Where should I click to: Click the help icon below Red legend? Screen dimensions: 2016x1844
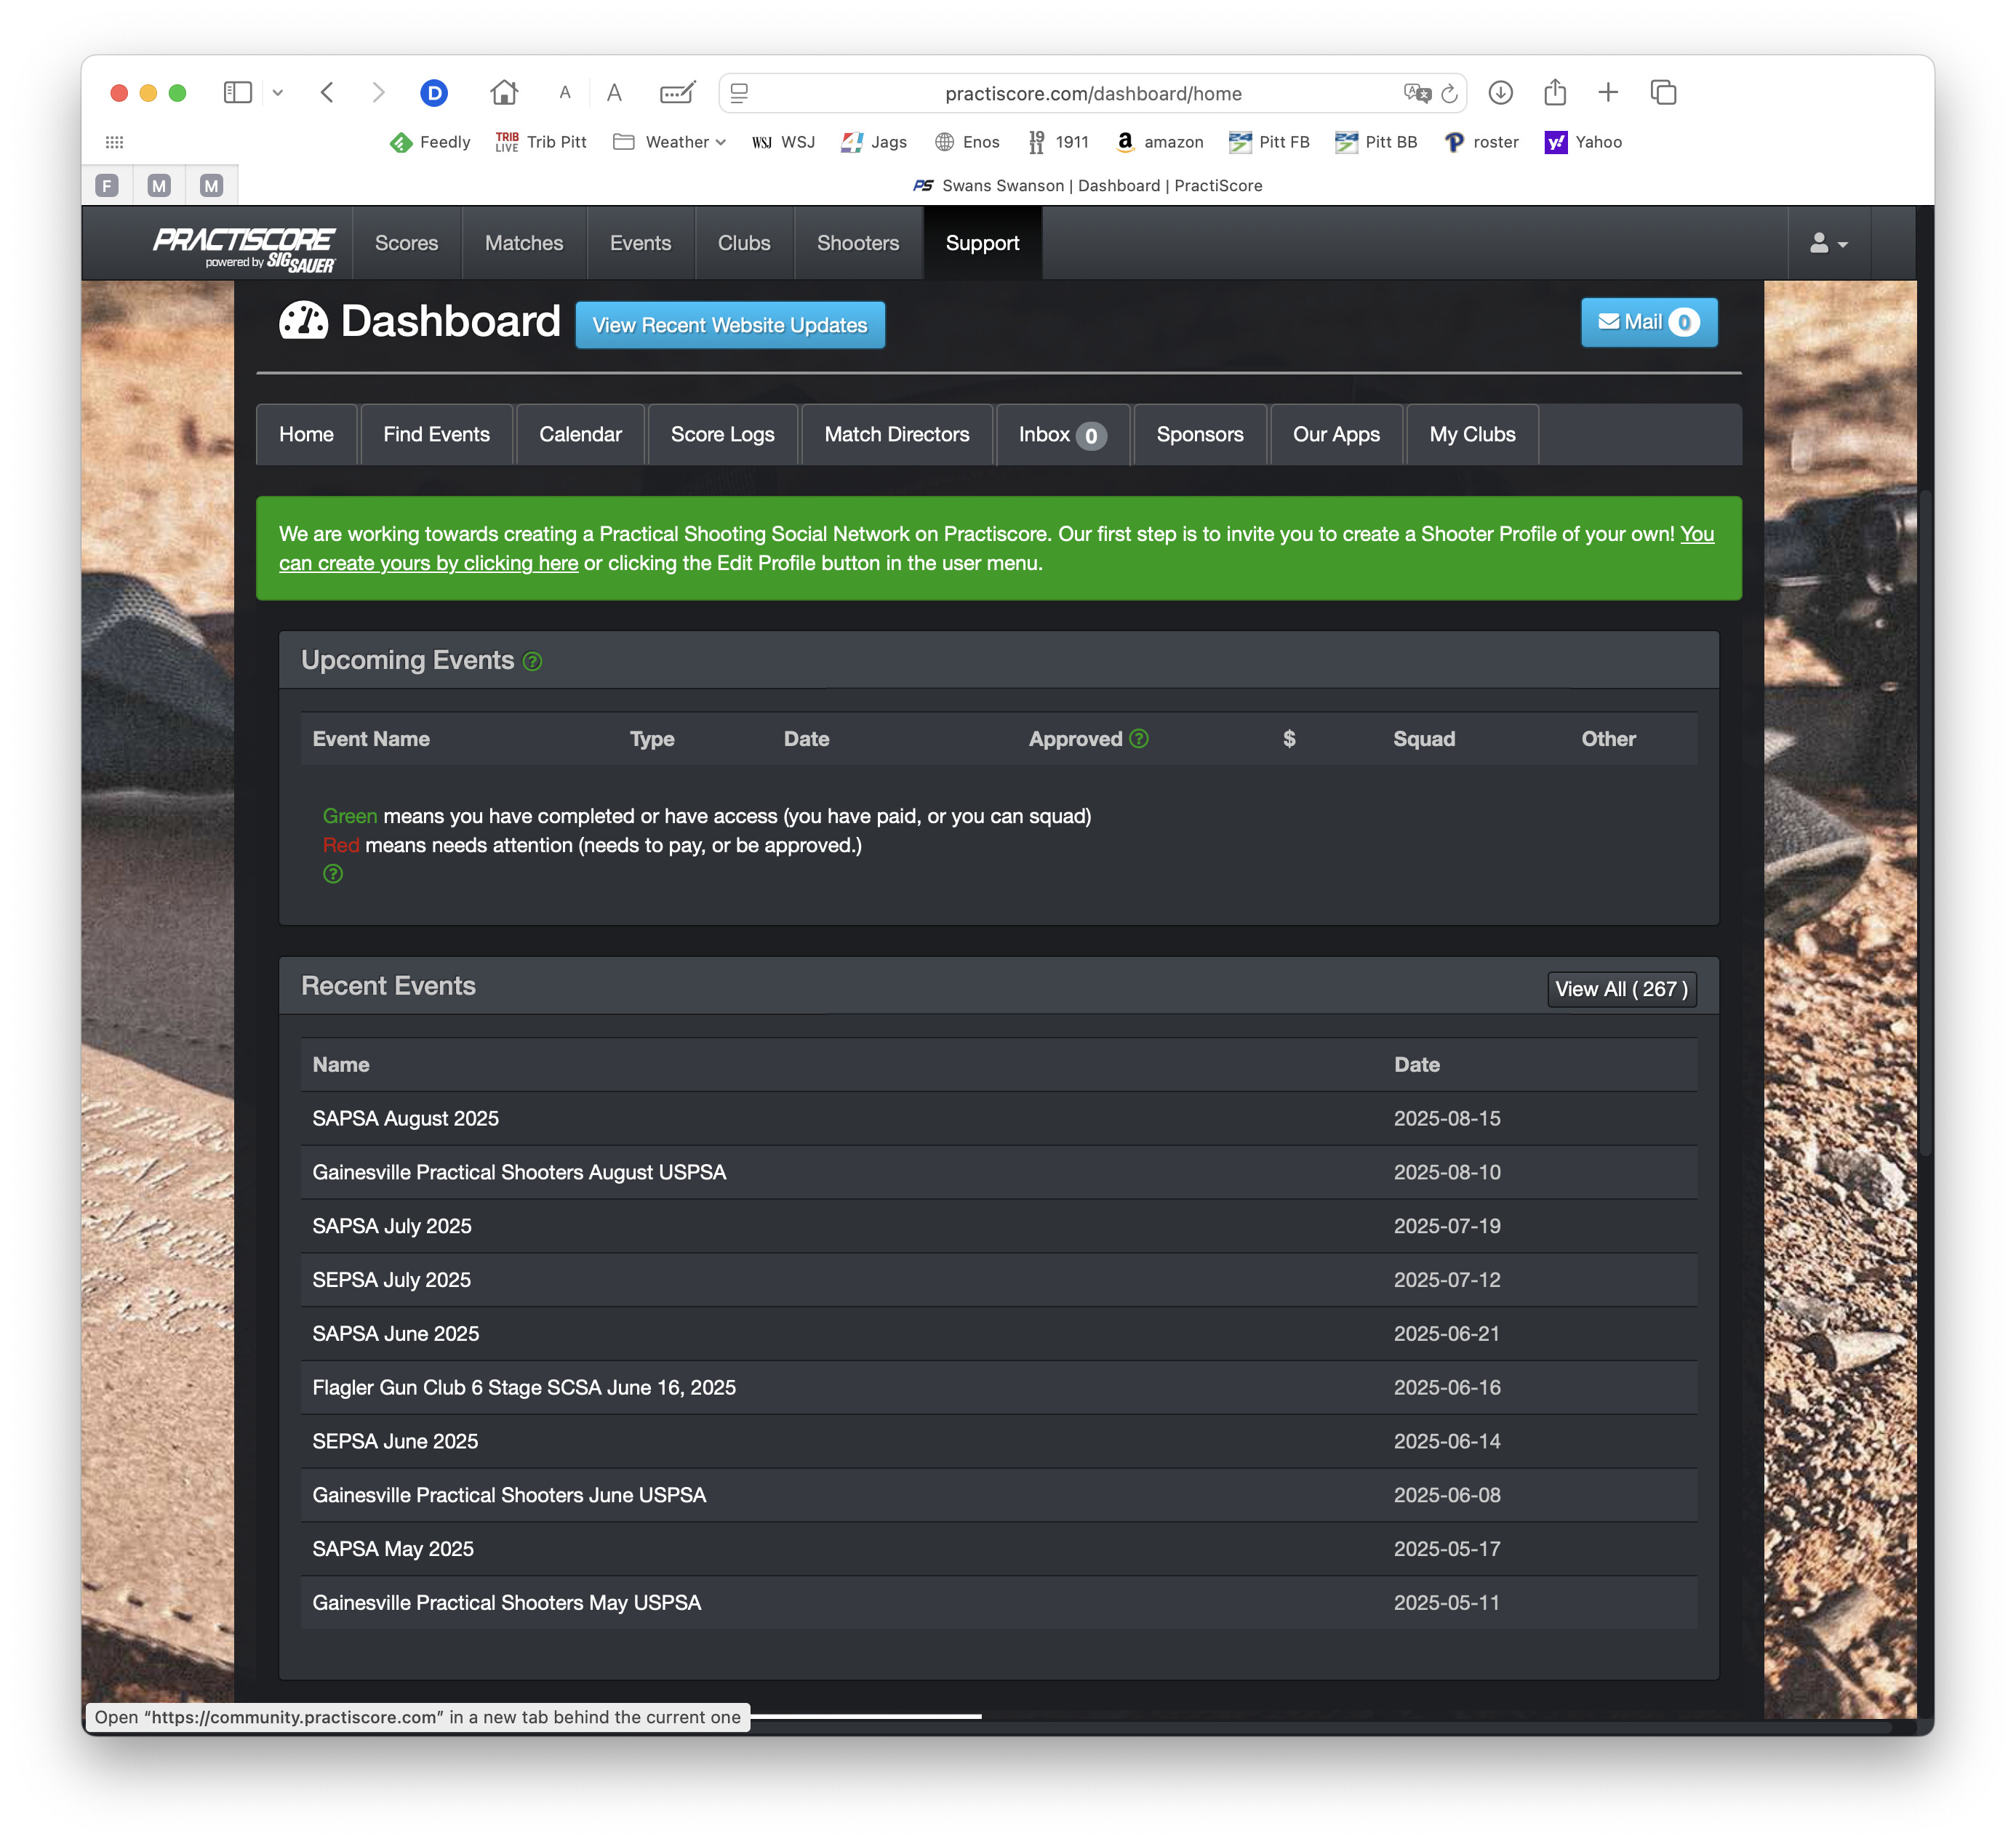(x=333, y=874)
